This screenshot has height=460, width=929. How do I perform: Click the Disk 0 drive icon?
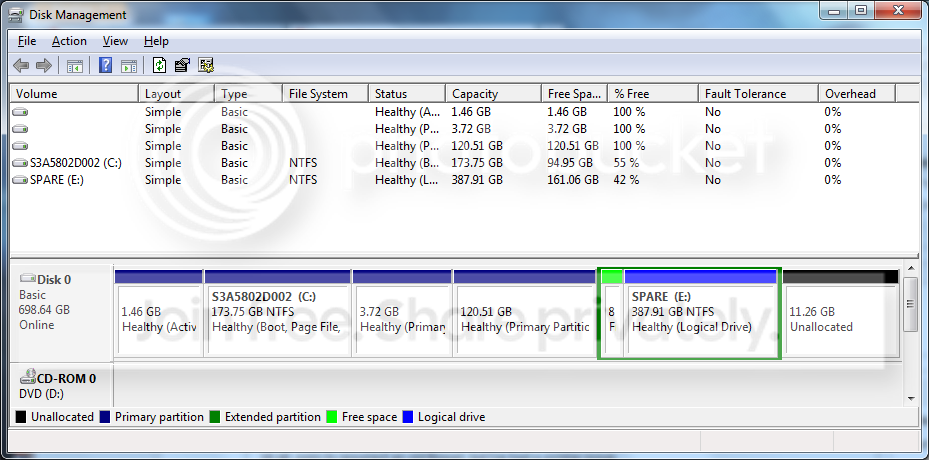pos(27,278)
